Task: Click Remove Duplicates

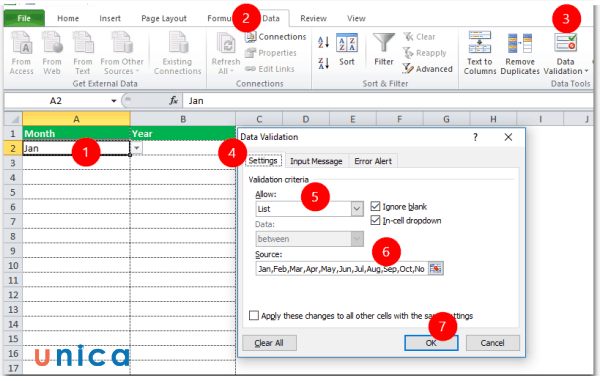Action: click(520, 54)
